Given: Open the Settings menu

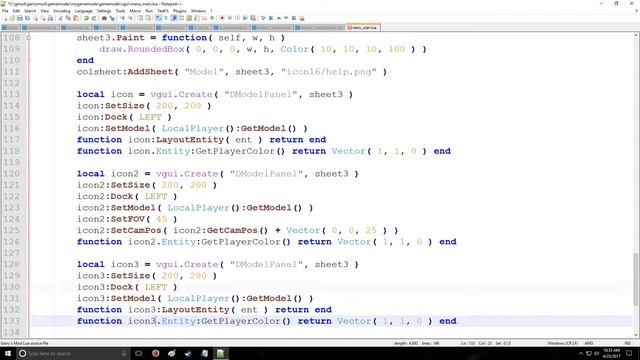Looking at the screenshot, I should (x=104, y=11).
